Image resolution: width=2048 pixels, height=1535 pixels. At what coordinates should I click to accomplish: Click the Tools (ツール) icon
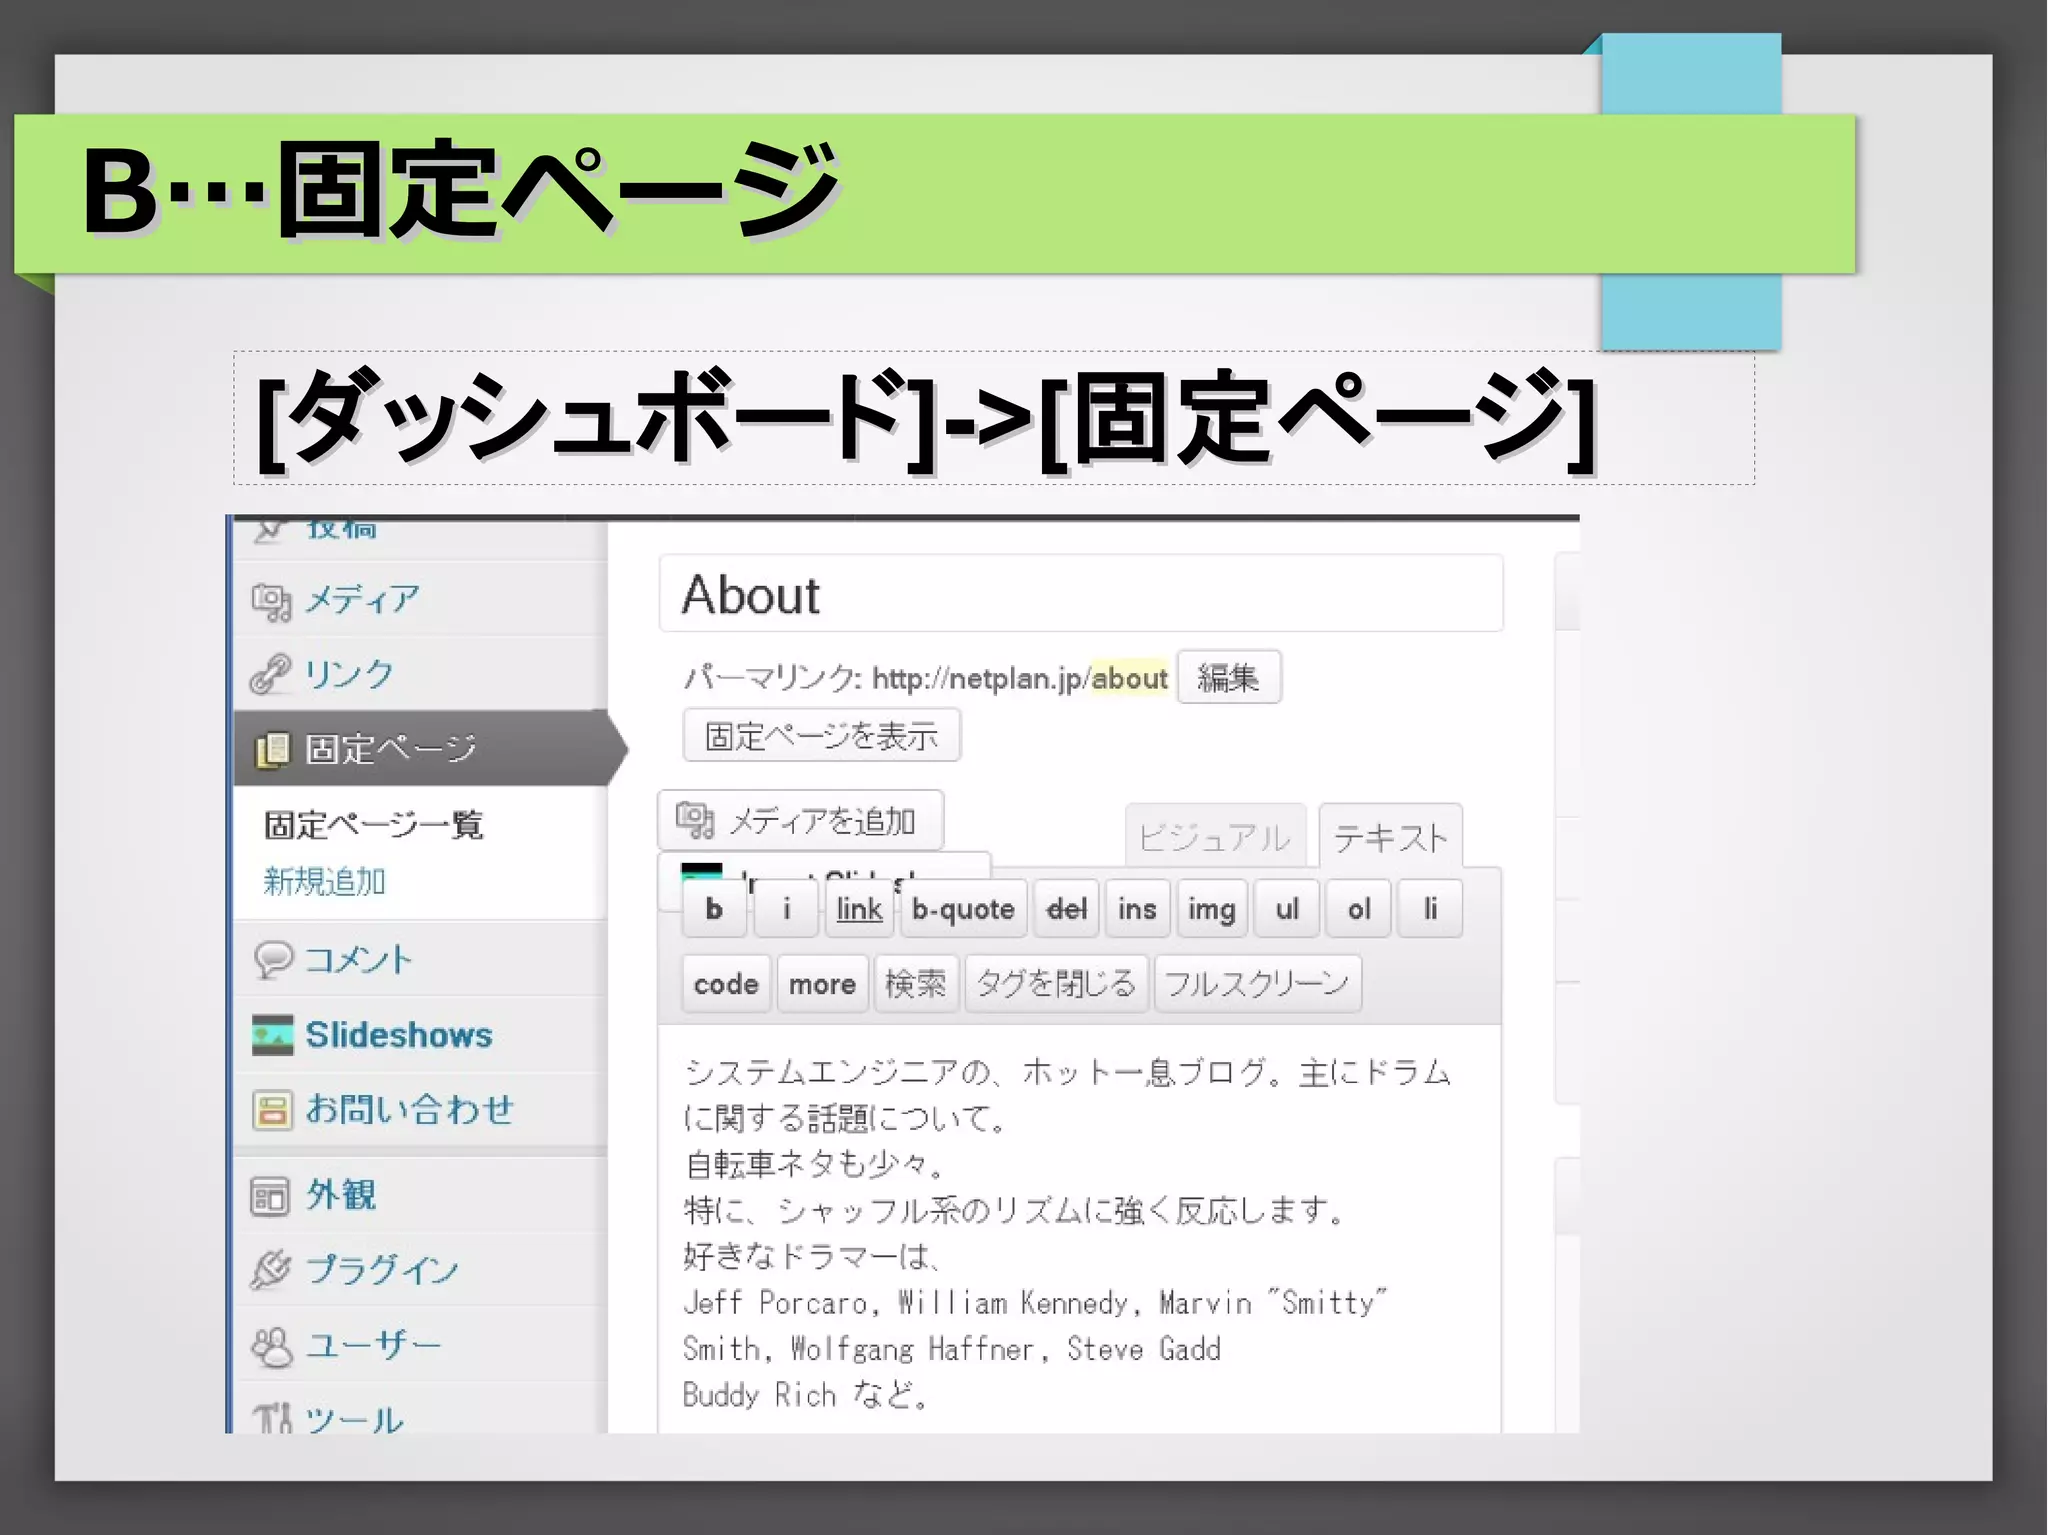(272, 1417)
